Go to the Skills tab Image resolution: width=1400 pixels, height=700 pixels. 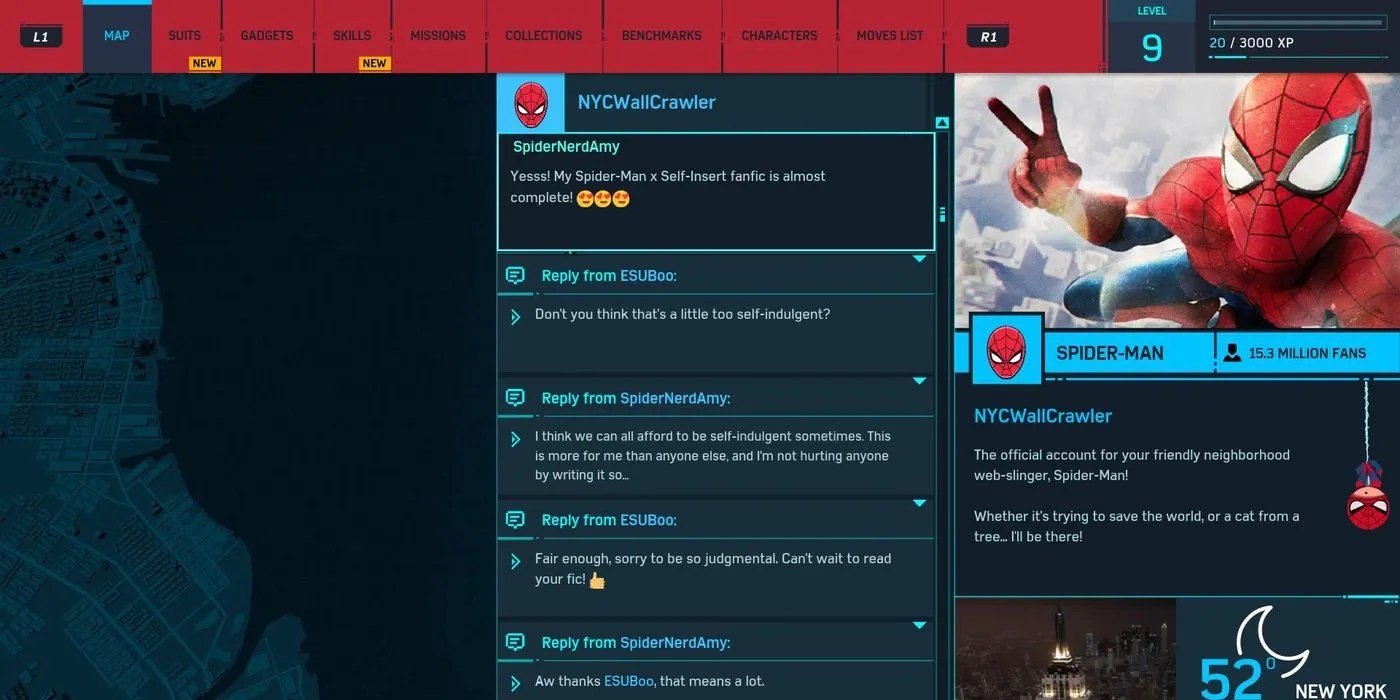tap(352, 36)
